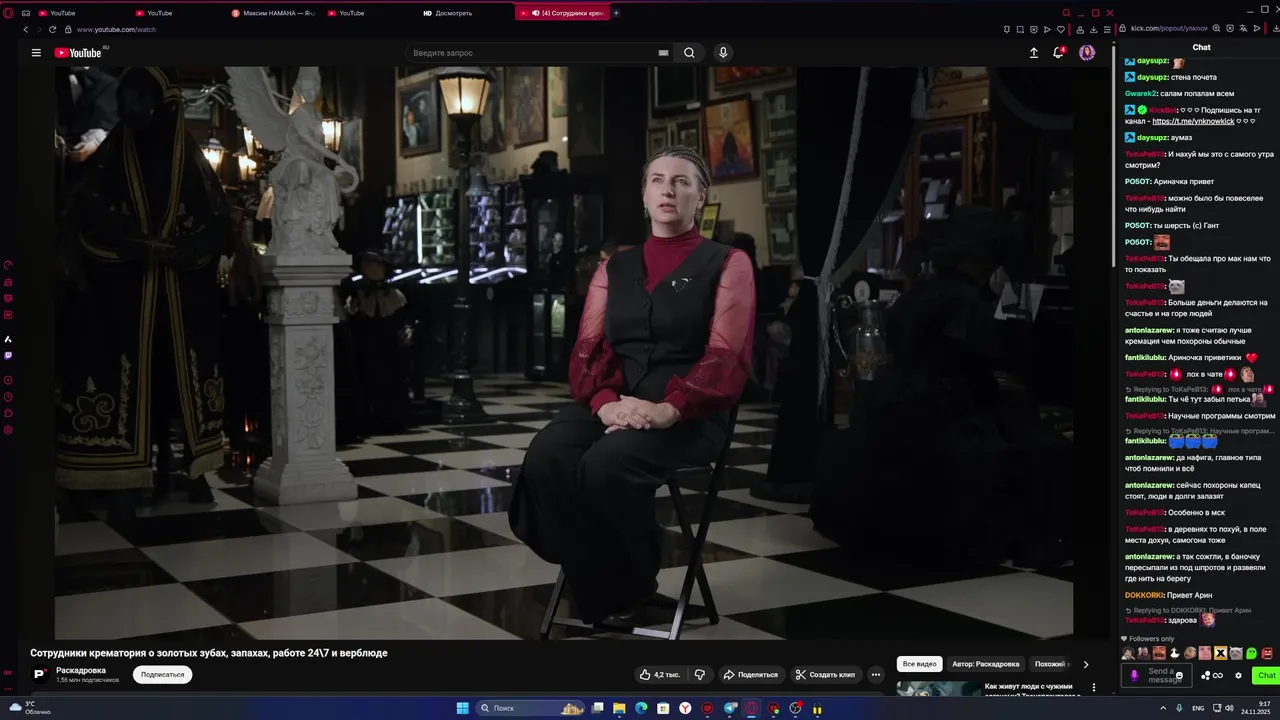Screen dimensions: 1280x720
Task: Subscribe with the Подписаться button
Action: point(163,675)
